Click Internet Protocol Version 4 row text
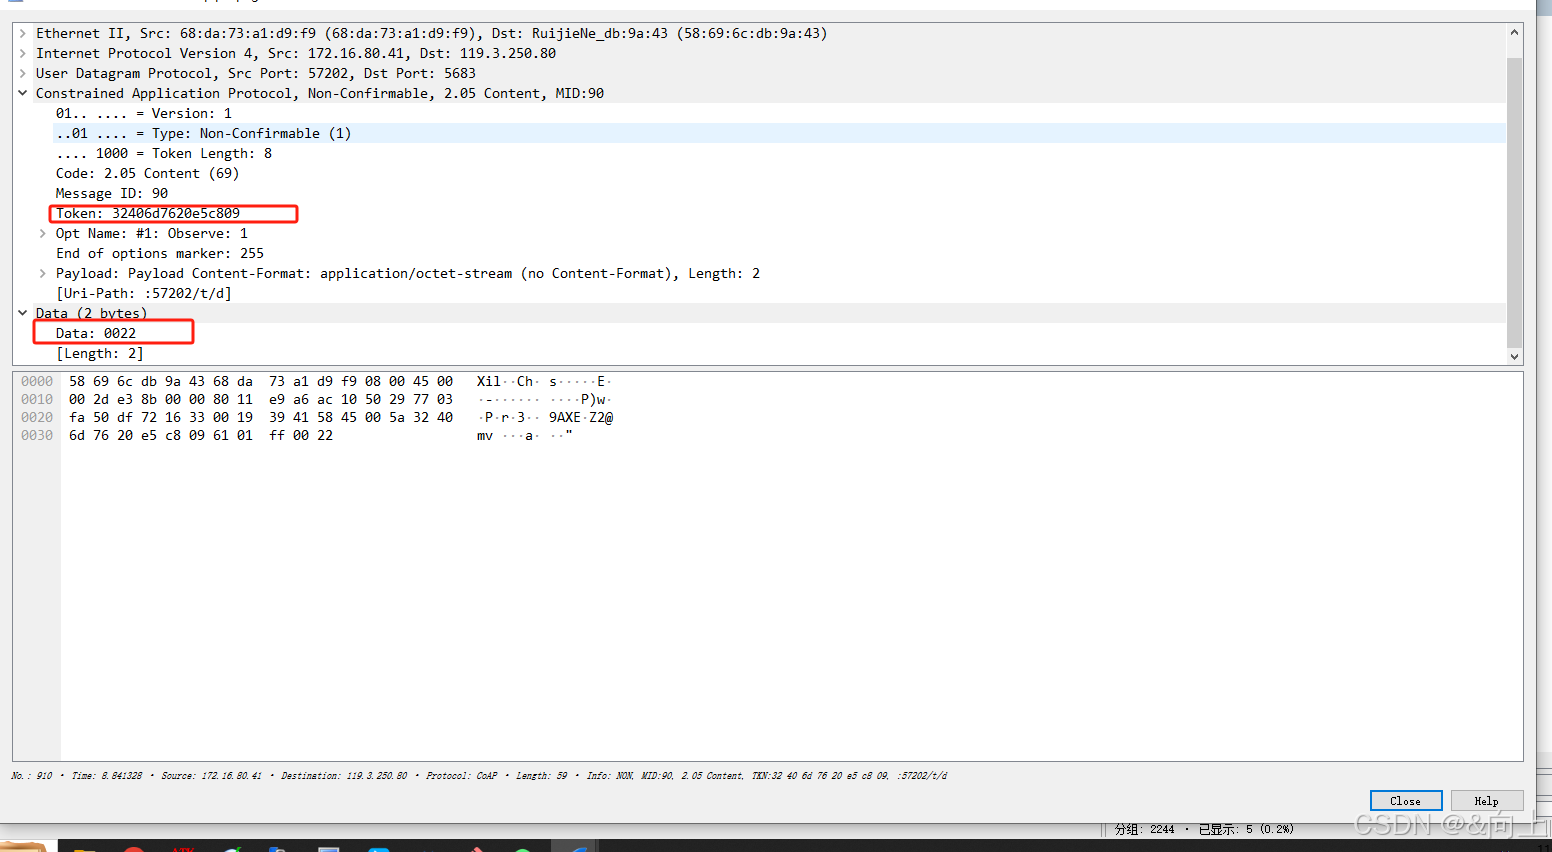The image size is (1552, 852). (296, 53)
